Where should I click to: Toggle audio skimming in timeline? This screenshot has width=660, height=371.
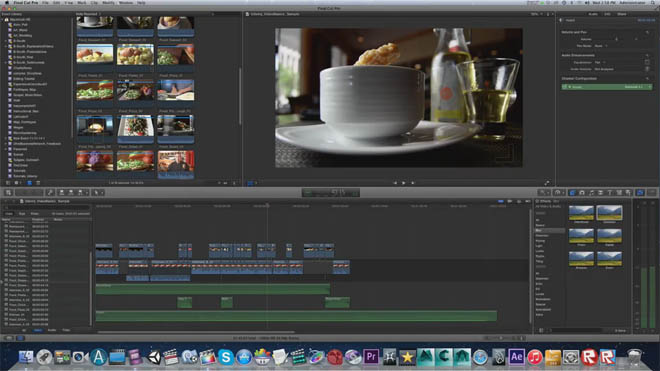(x=510, y=202)
